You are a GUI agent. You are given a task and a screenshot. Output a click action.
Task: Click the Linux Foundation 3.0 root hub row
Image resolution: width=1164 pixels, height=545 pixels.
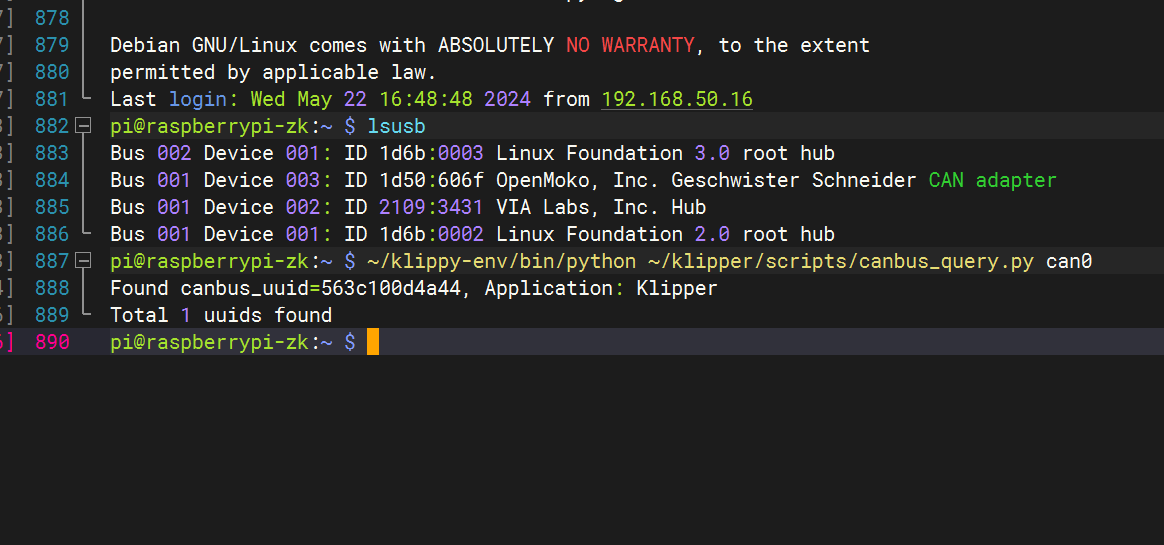472,153
